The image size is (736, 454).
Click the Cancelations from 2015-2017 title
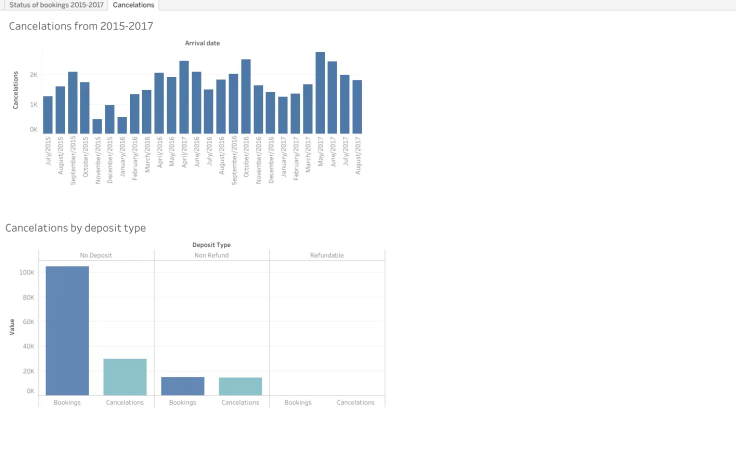(81, 26)
